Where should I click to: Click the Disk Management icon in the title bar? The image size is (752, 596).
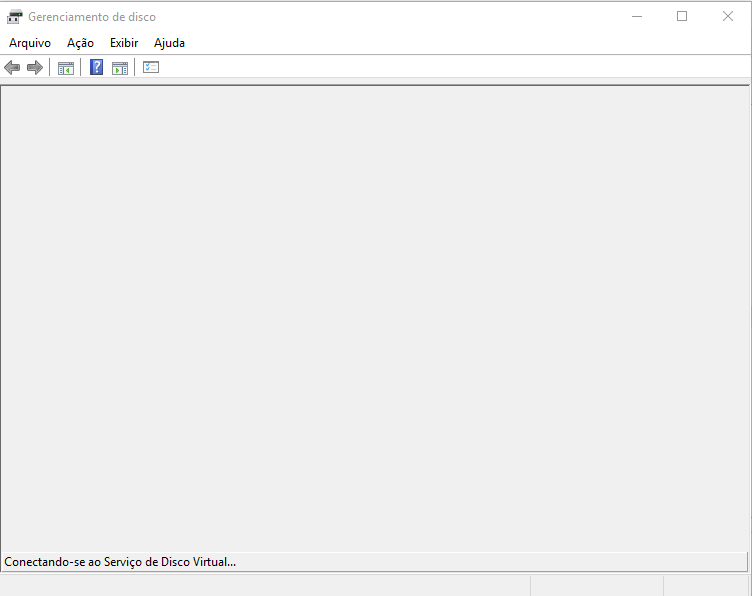point(14,17)
